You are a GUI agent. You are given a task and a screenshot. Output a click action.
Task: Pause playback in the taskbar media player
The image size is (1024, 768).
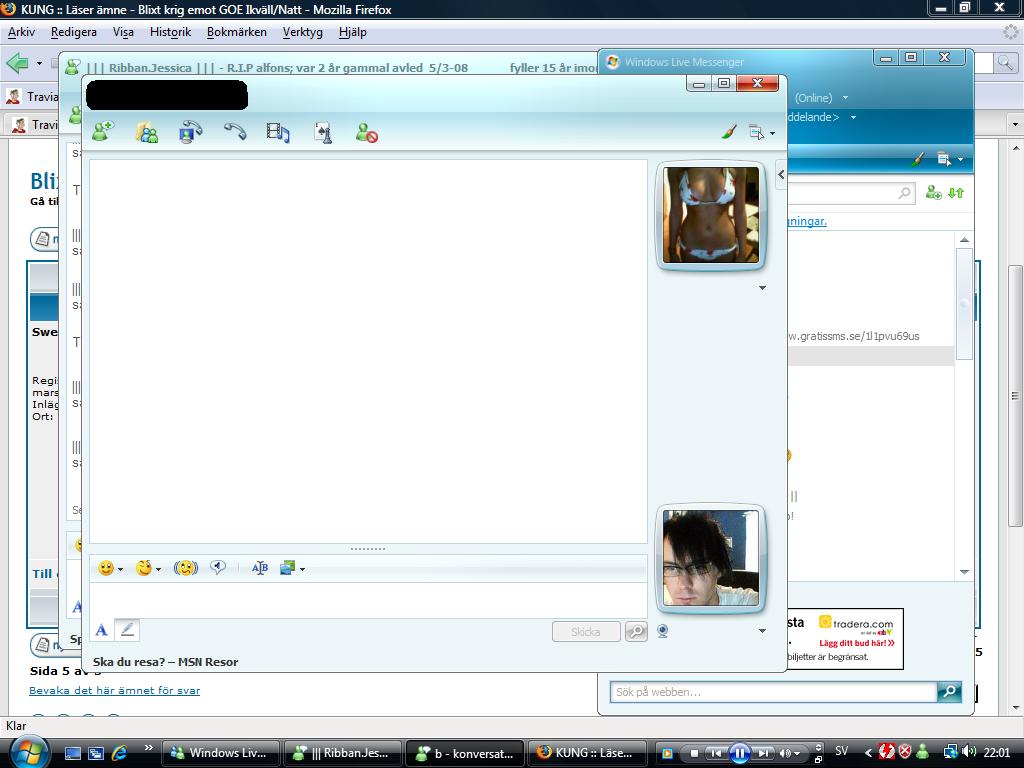click(x=739, y=753)
